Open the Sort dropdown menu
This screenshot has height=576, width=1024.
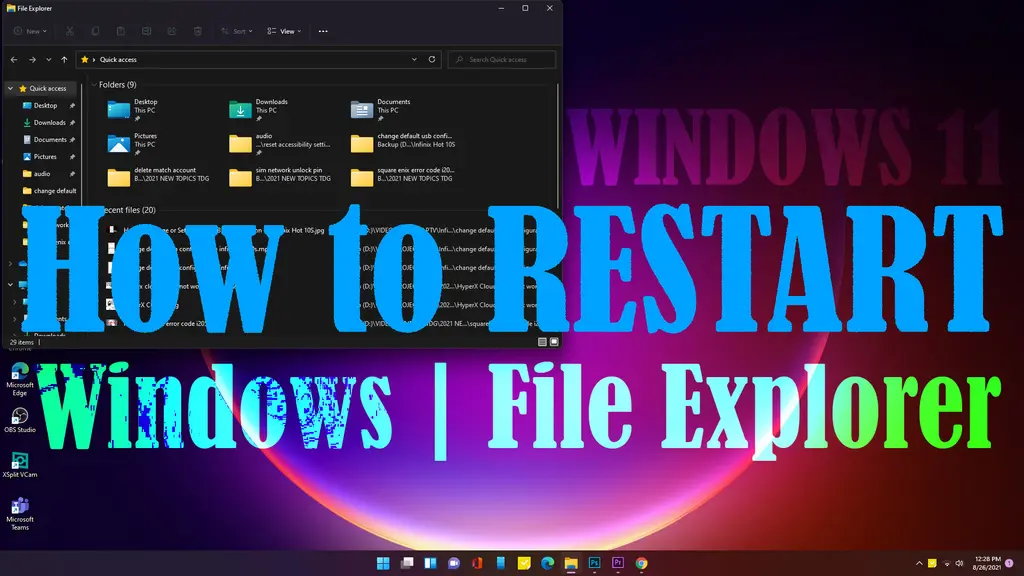pos(237,31)
